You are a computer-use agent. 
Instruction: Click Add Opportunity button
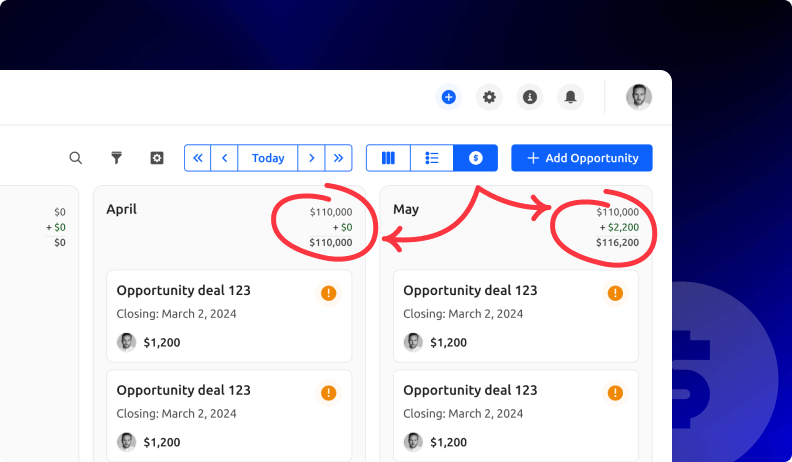(582, 158)
